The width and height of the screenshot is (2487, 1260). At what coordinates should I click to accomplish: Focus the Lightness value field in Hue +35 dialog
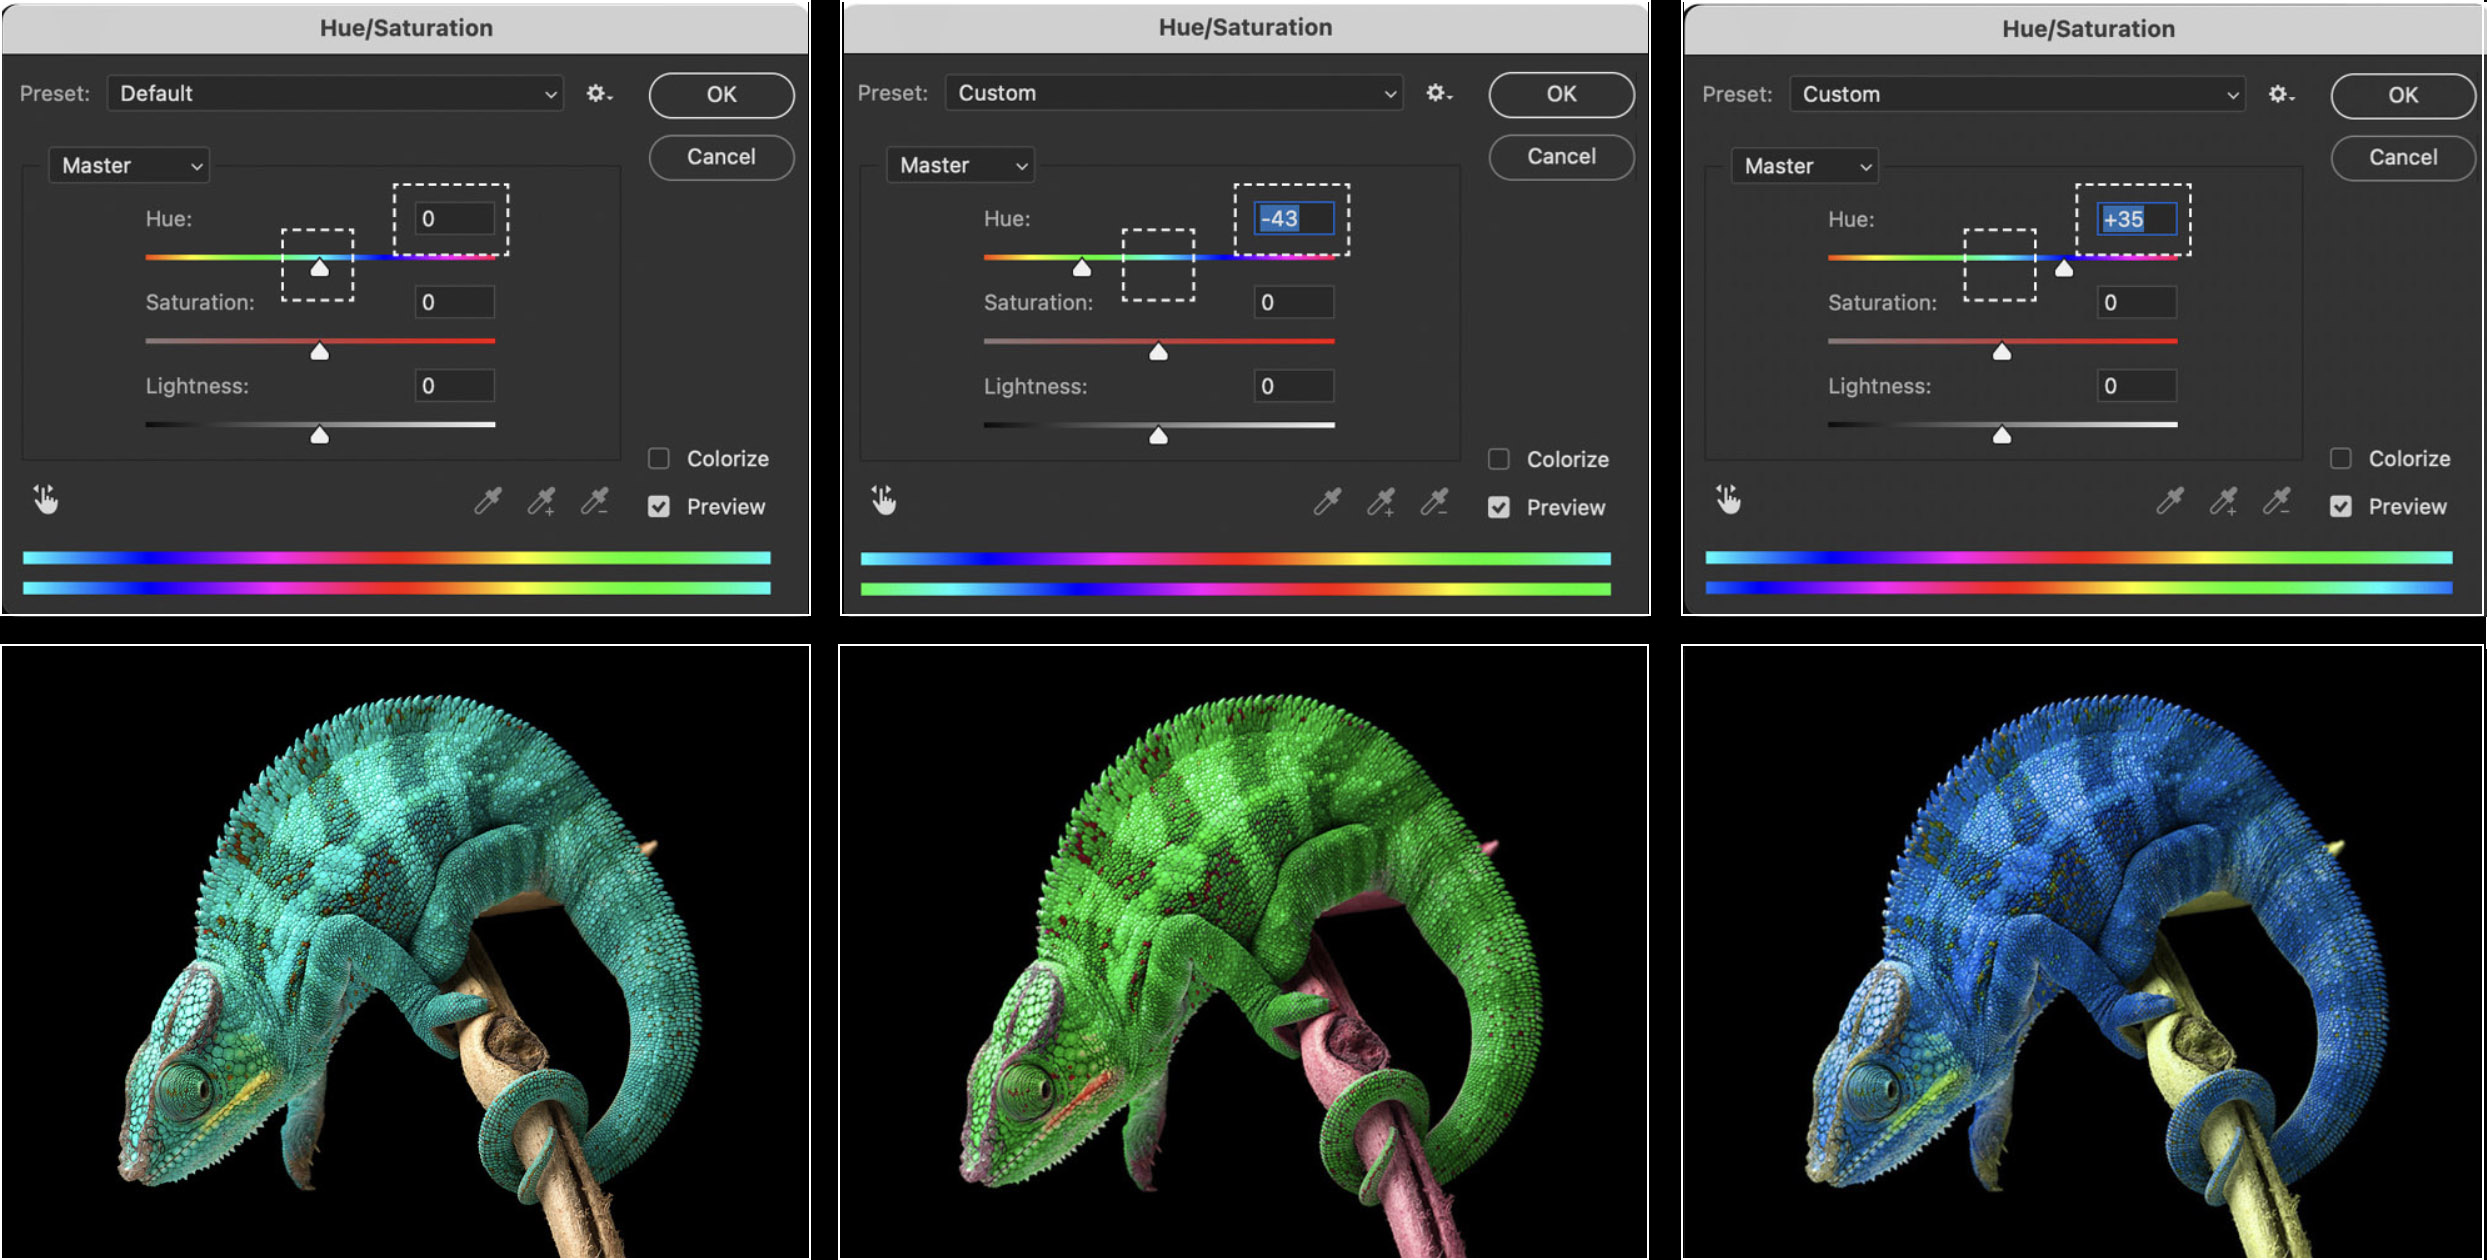pyautogui.click(x=2137, y=386)
